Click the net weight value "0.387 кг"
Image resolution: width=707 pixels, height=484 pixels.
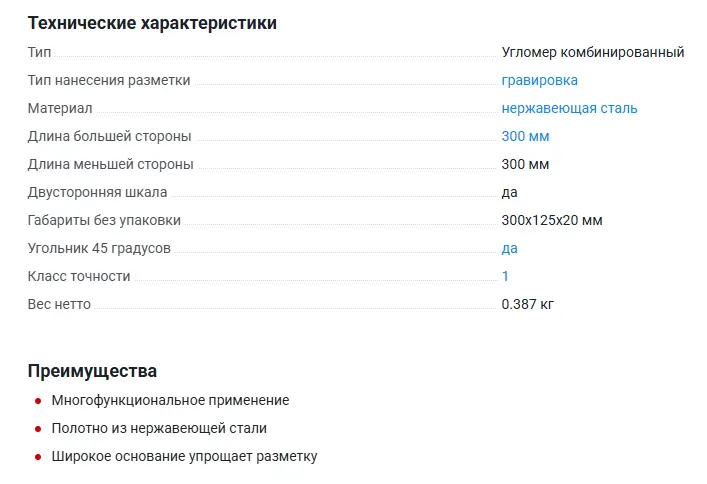click(527, 304)
